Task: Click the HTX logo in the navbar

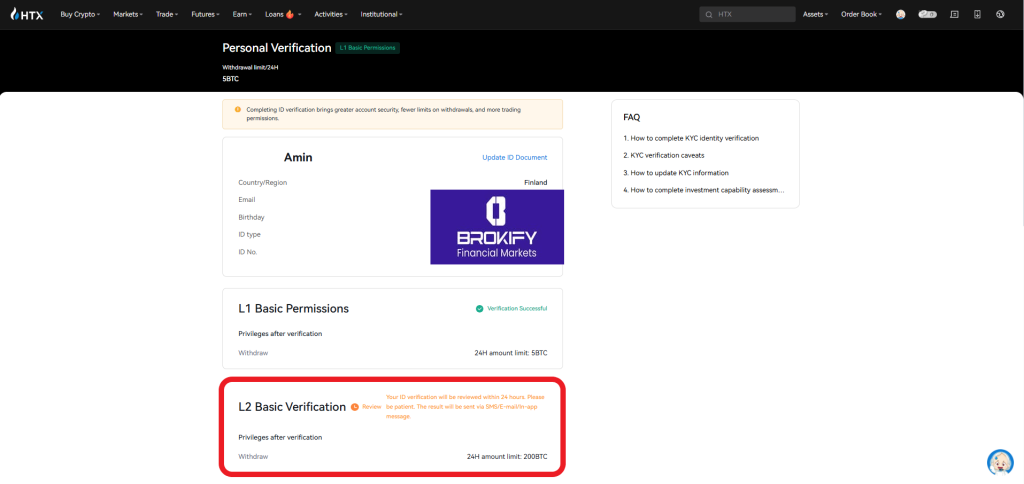Action: (28, 14)
